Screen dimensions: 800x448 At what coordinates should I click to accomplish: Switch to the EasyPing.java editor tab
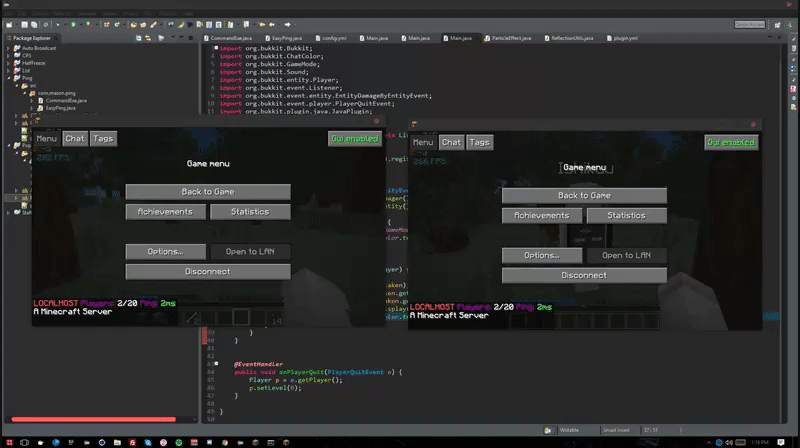pos(284,38)
